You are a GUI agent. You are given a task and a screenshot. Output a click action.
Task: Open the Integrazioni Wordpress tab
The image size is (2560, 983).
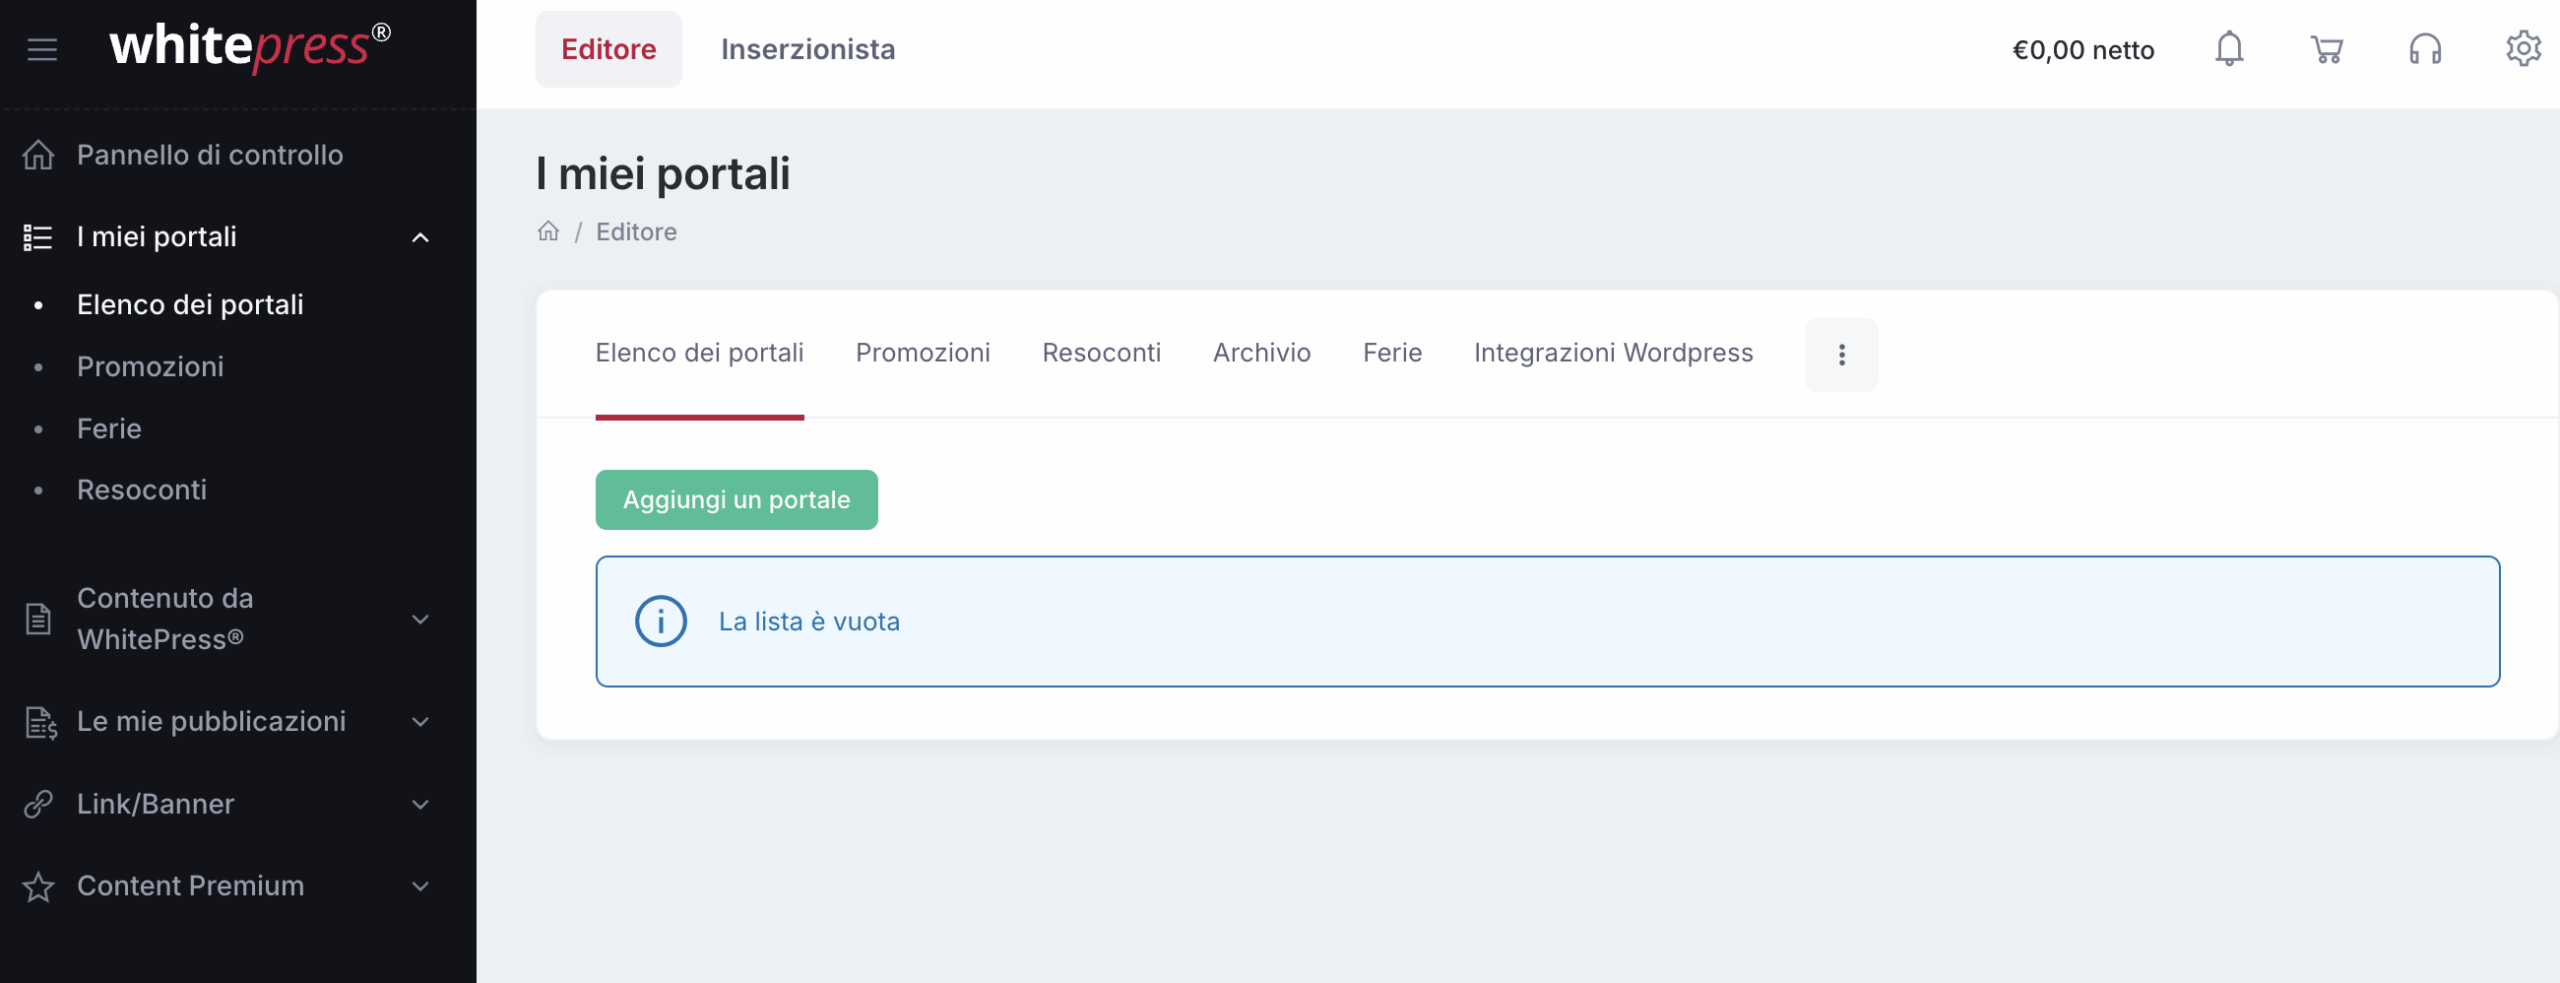click(x=1613, y=353)
